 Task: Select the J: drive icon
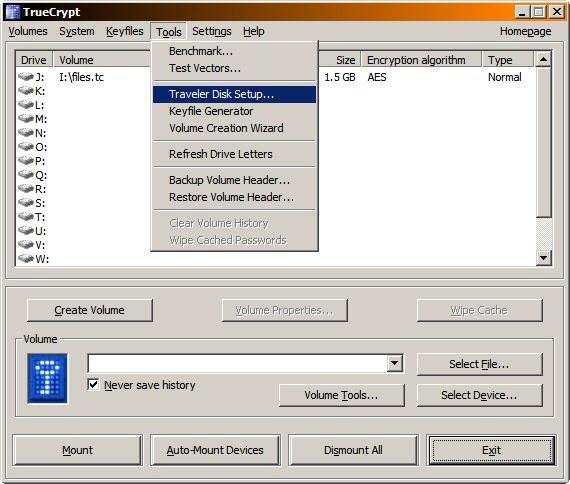click(25, 77)
